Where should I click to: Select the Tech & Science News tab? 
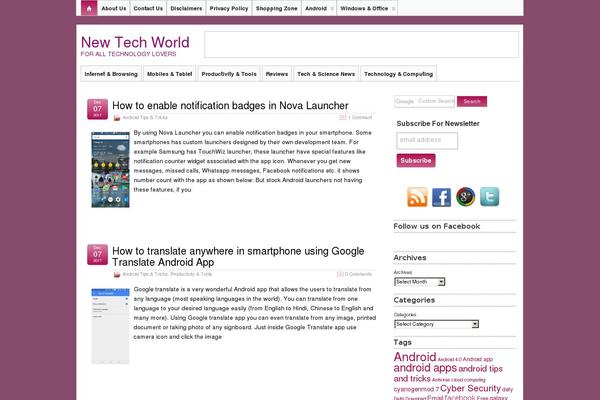click(326, 74)
